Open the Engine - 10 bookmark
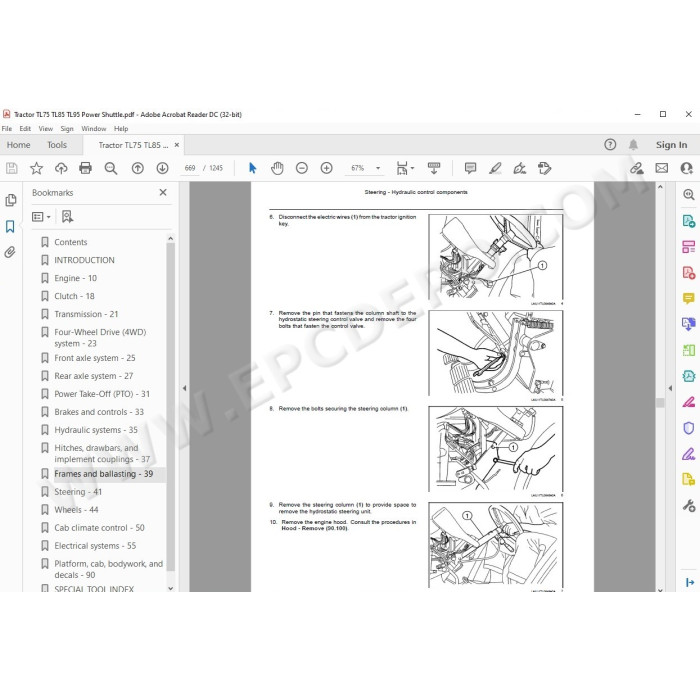The height and width of the screenshot is (700, 700). click(75, 278)
